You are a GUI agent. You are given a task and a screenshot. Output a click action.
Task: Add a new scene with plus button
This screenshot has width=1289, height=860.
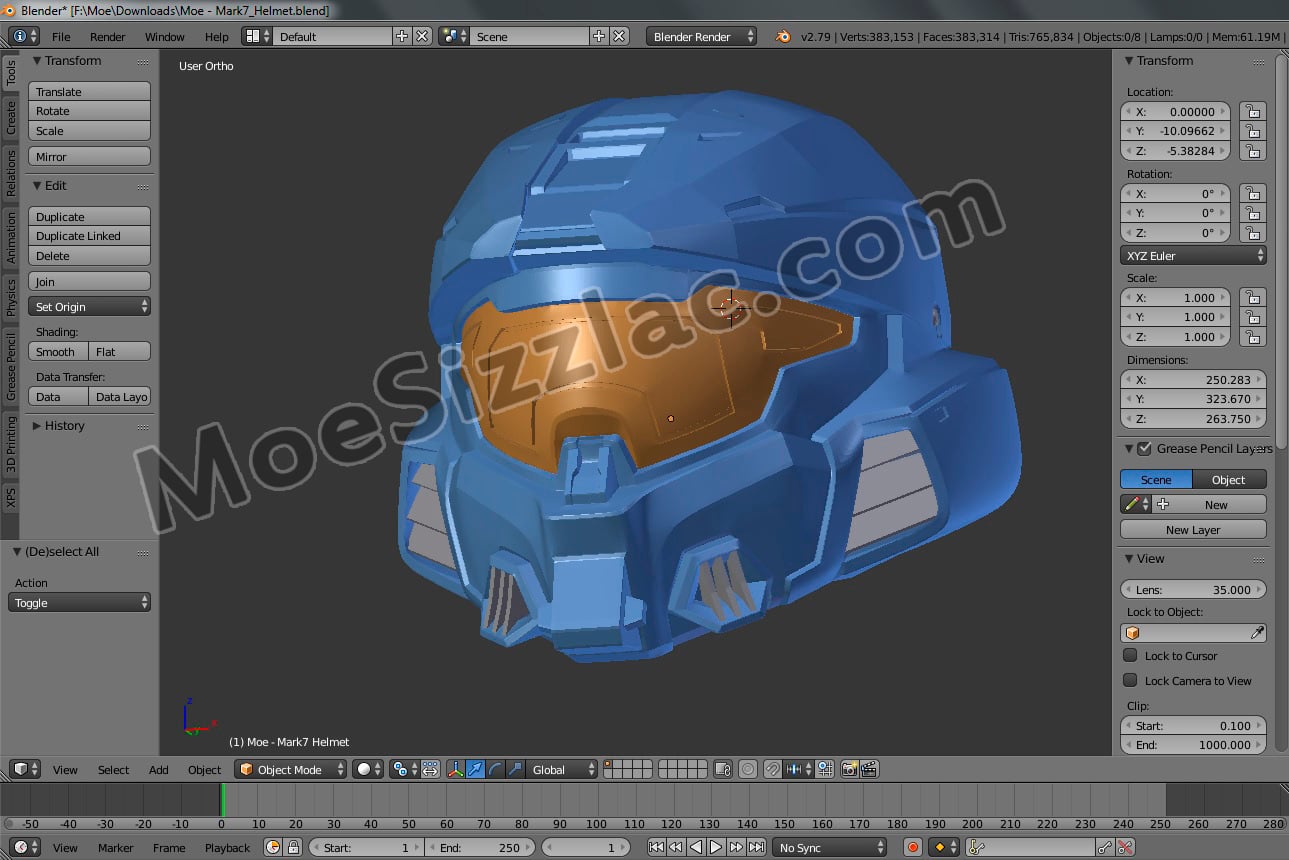[599, 36]
